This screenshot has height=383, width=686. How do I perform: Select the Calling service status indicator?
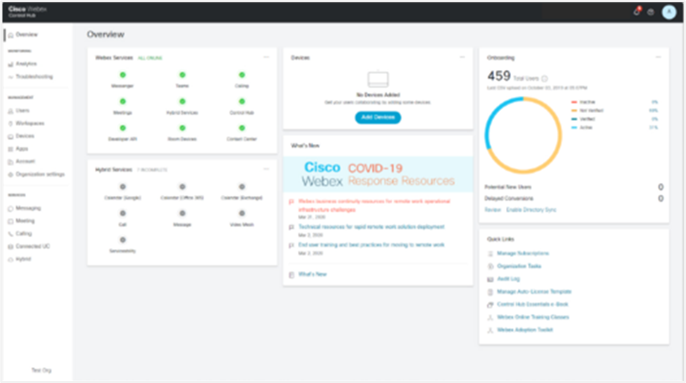click(242, 75)
